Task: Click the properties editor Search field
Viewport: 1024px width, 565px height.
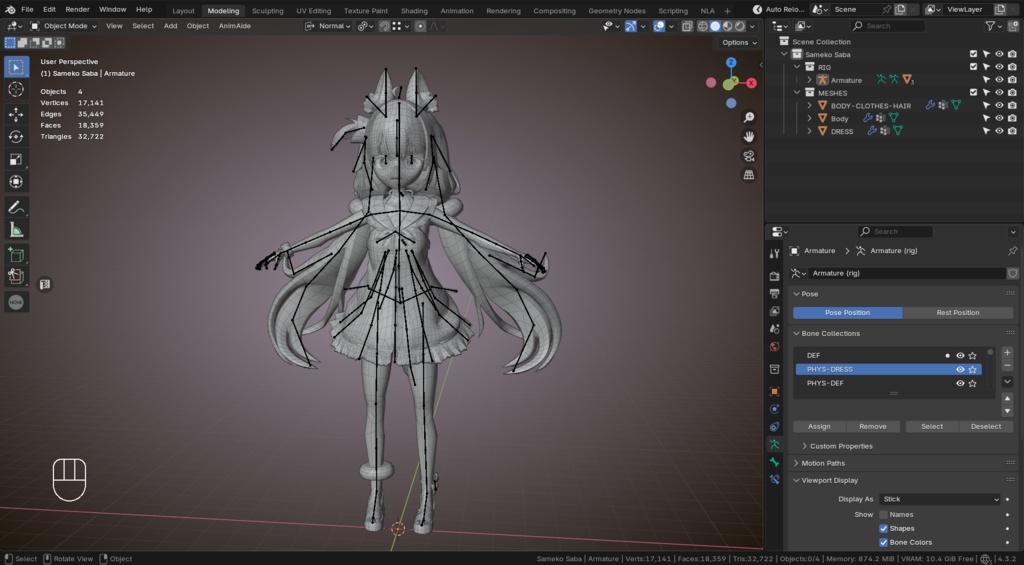Action: [895, 231]
